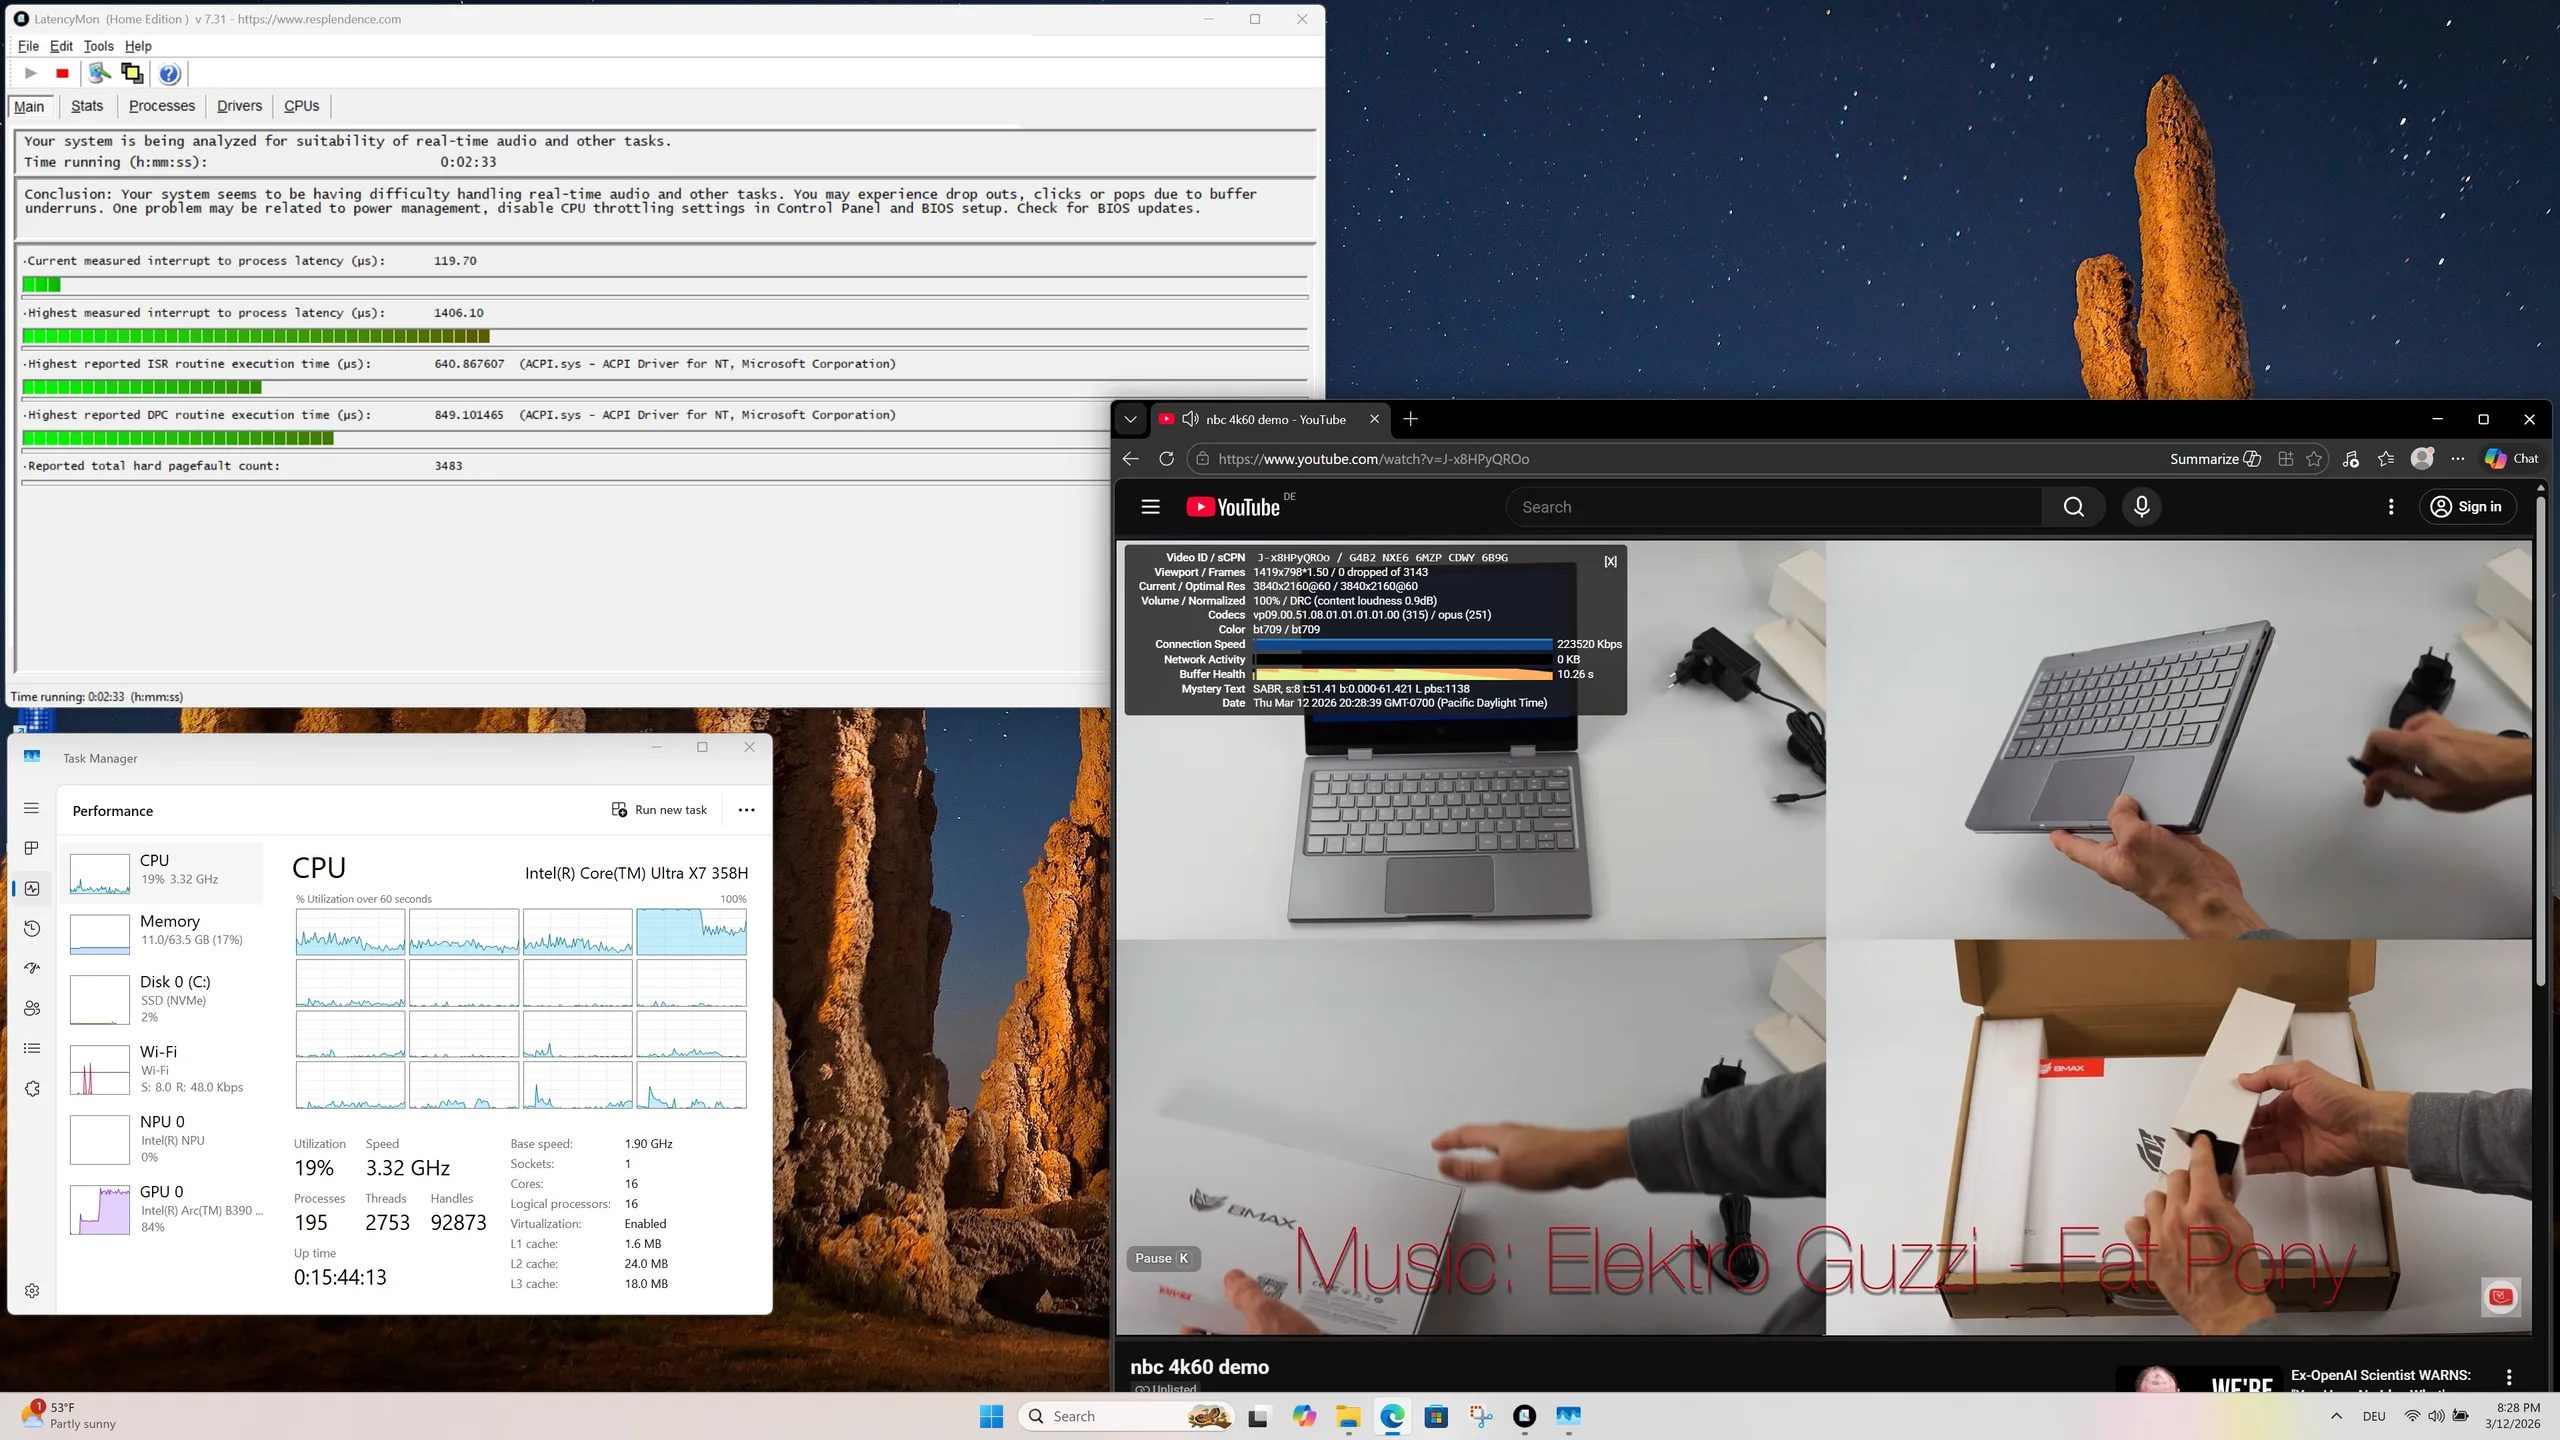Screen dimensions: 2560x1440
Task: Show hidden system tray icons chevron
Action: [x=2336, y=1416]
